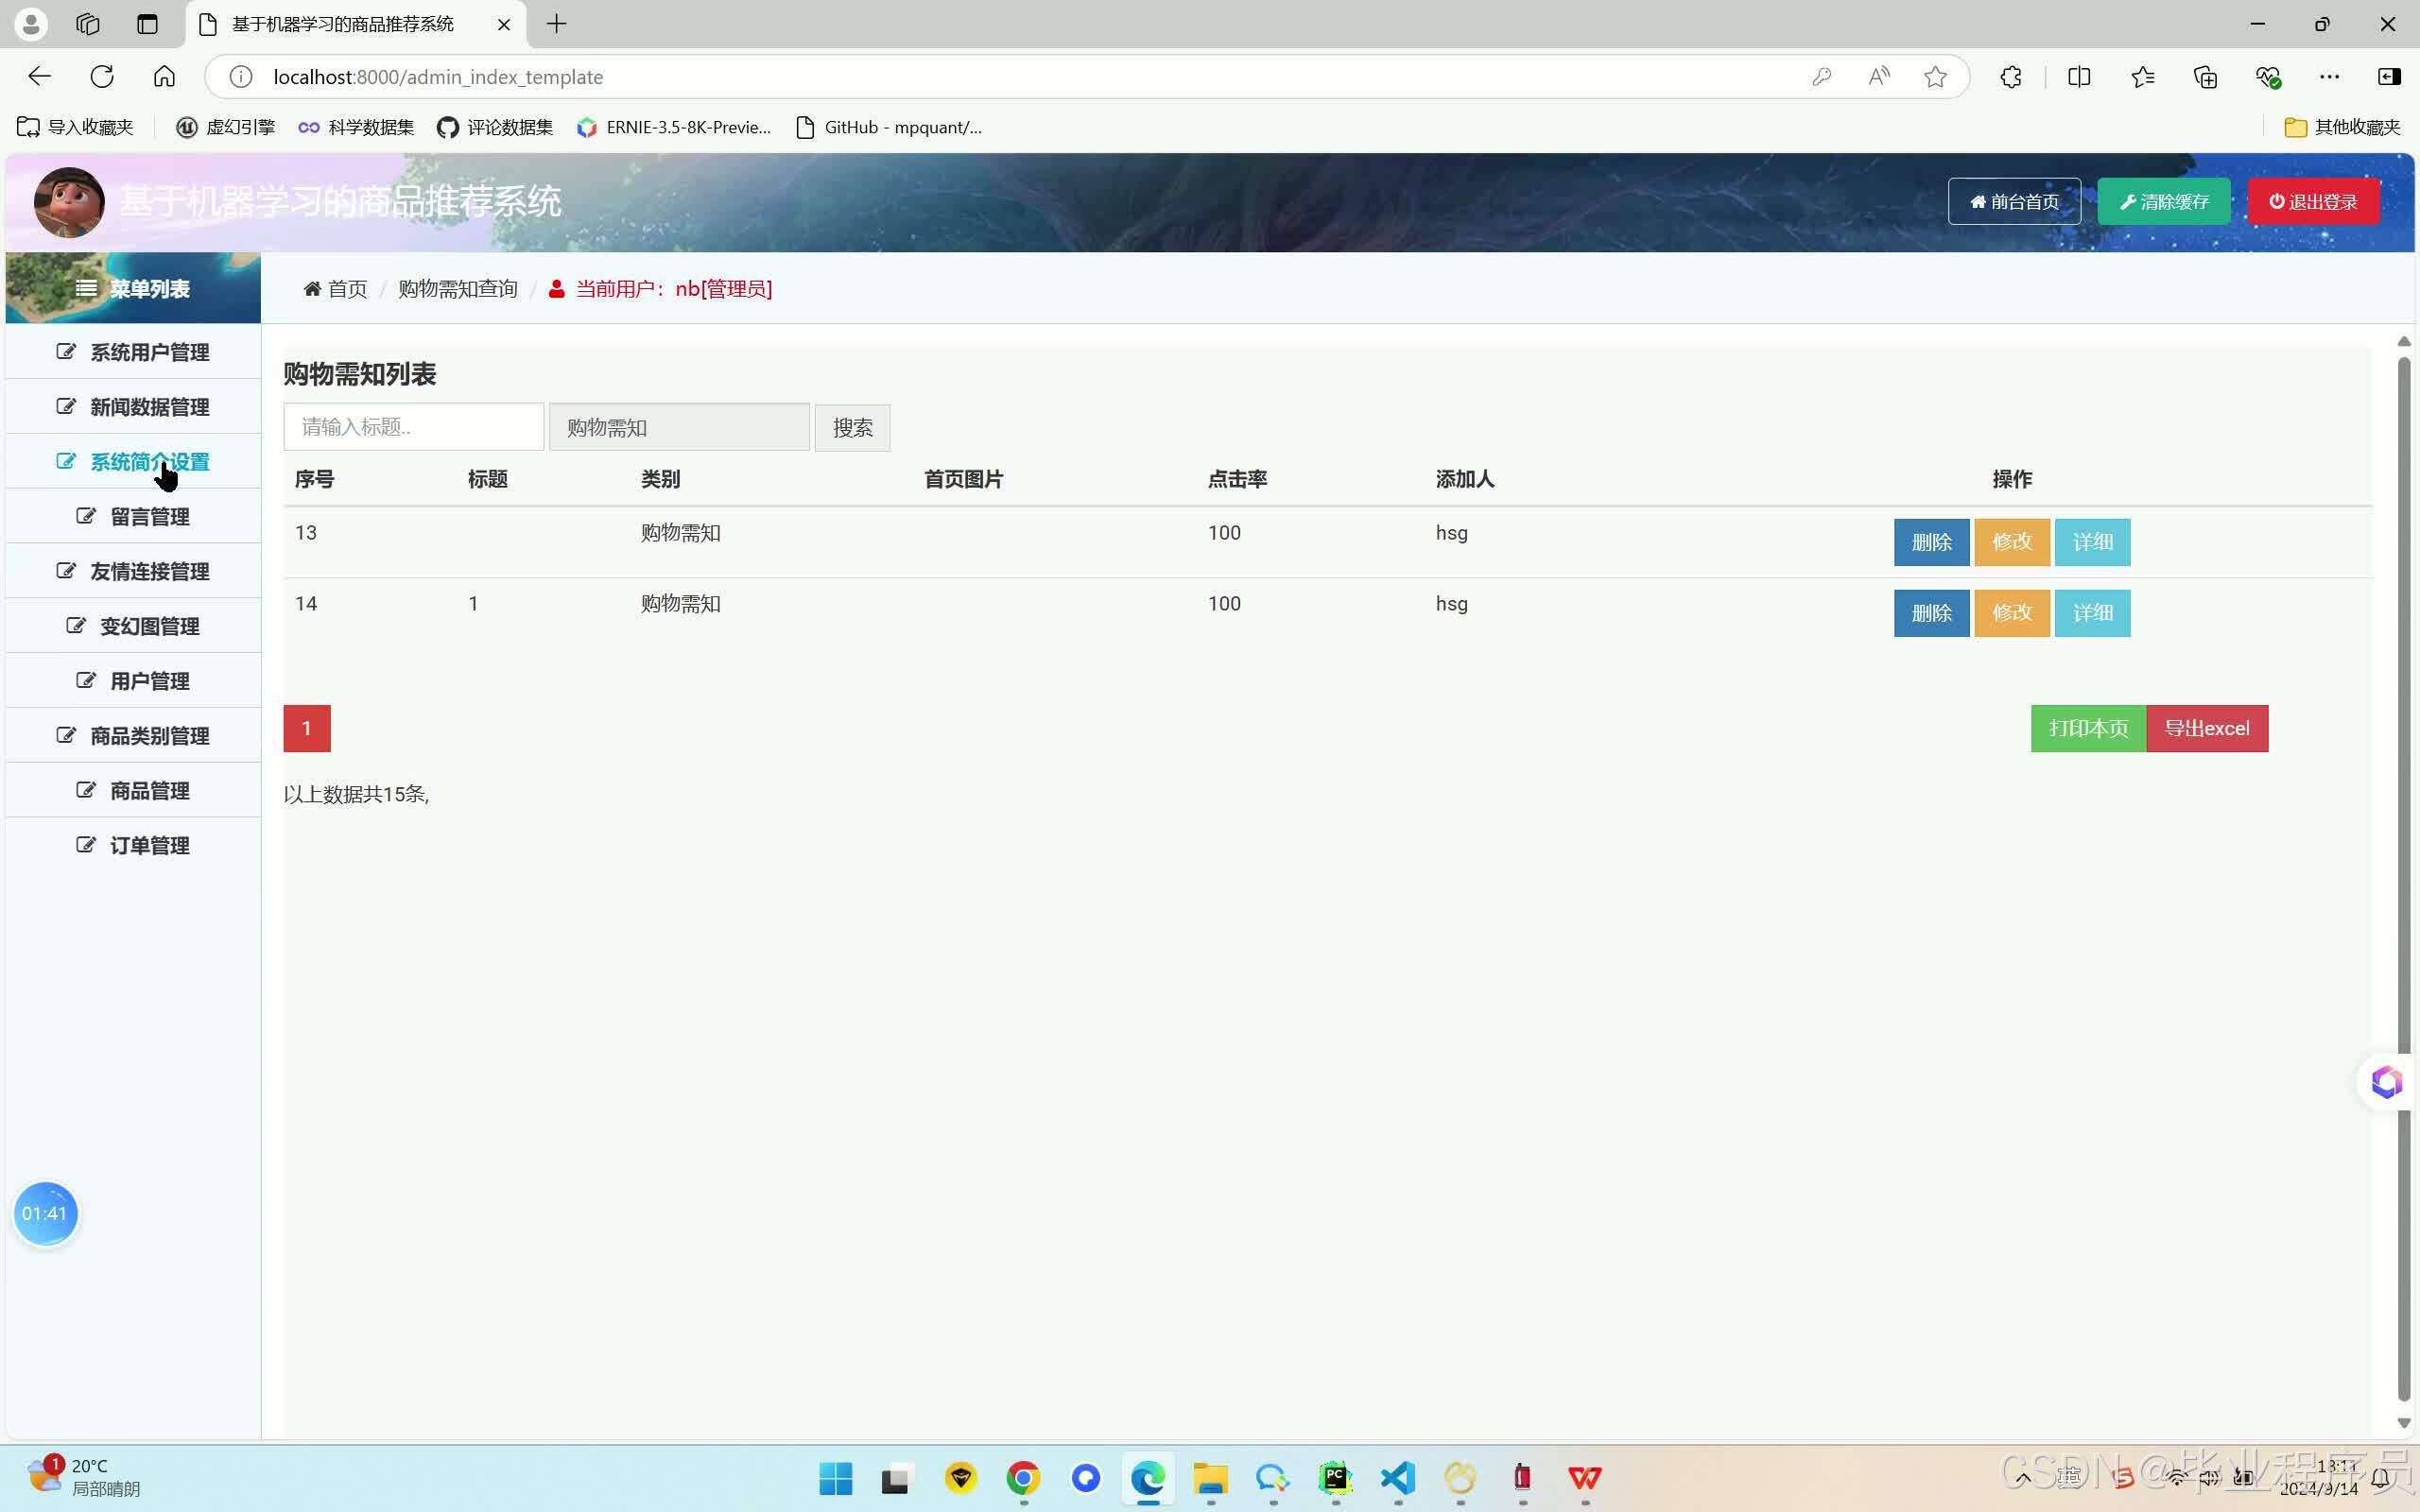Refresh the page with reload icon
Viewport: 2420px width, 1512px height.
tap(102, 77)
